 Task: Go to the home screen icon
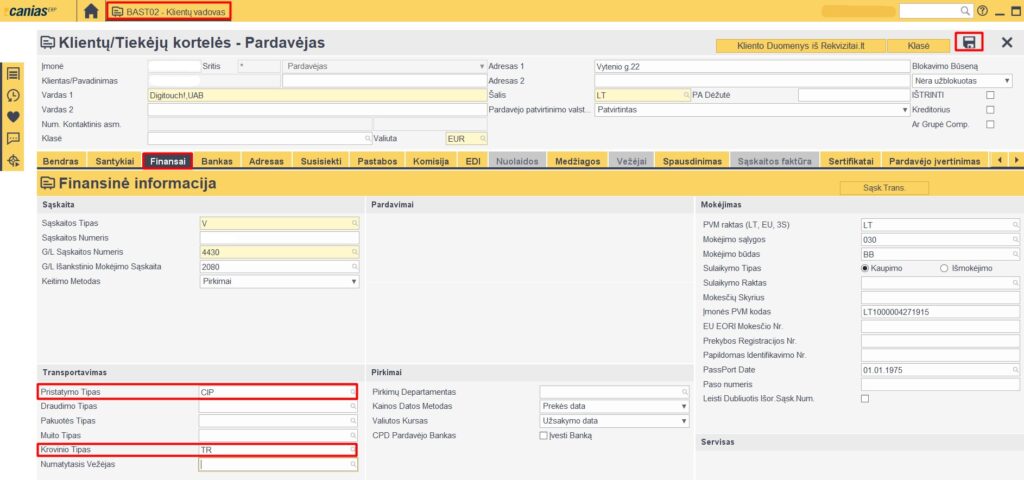91,11
